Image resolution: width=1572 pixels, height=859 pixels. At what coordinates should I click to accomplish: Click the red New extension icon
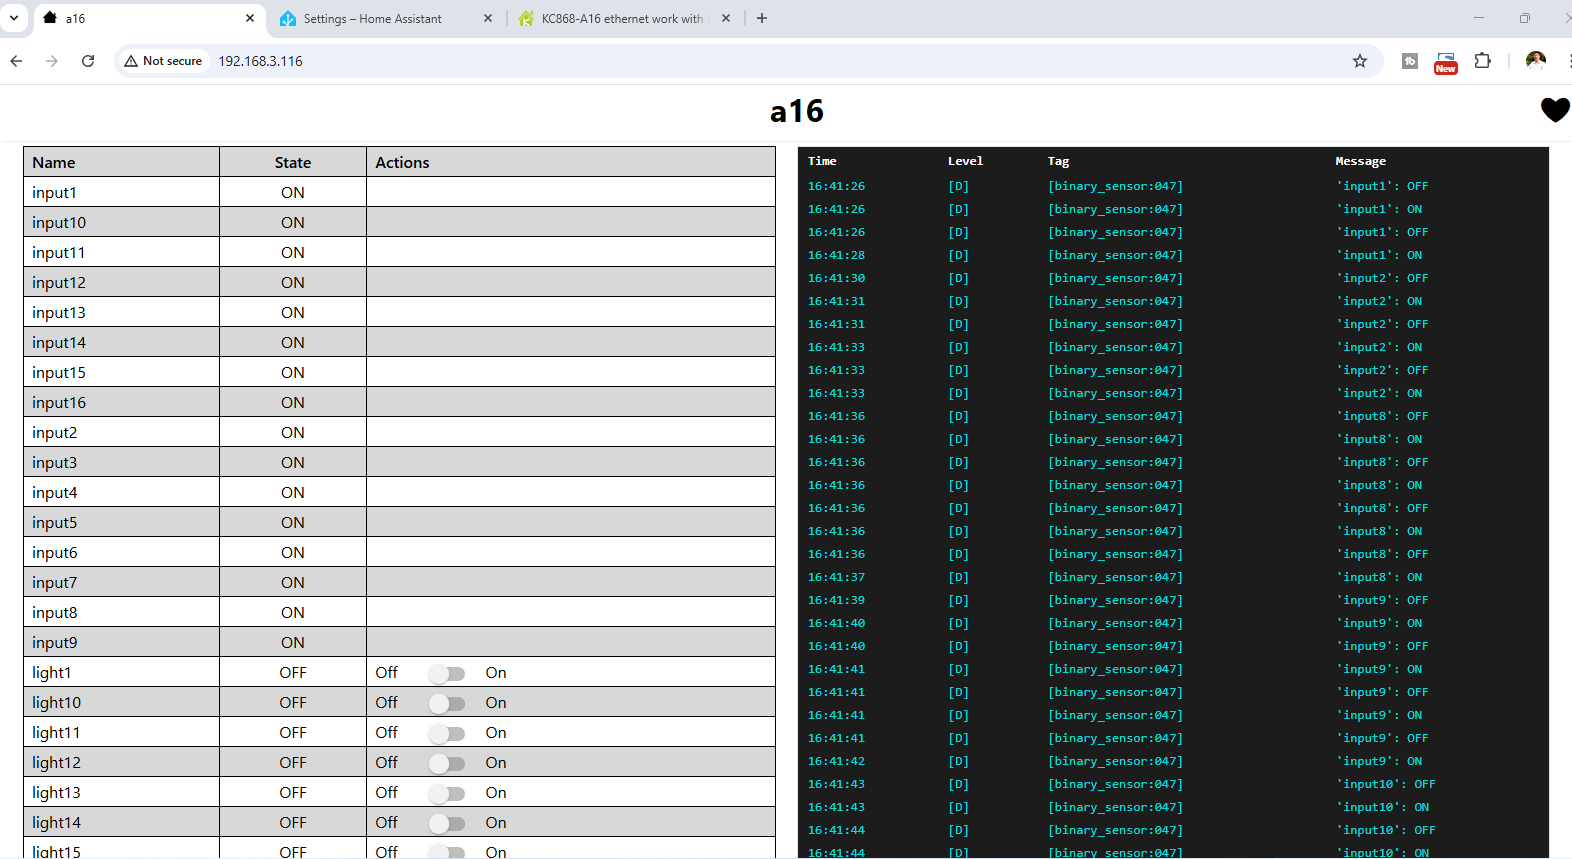tap(1445, 62)
